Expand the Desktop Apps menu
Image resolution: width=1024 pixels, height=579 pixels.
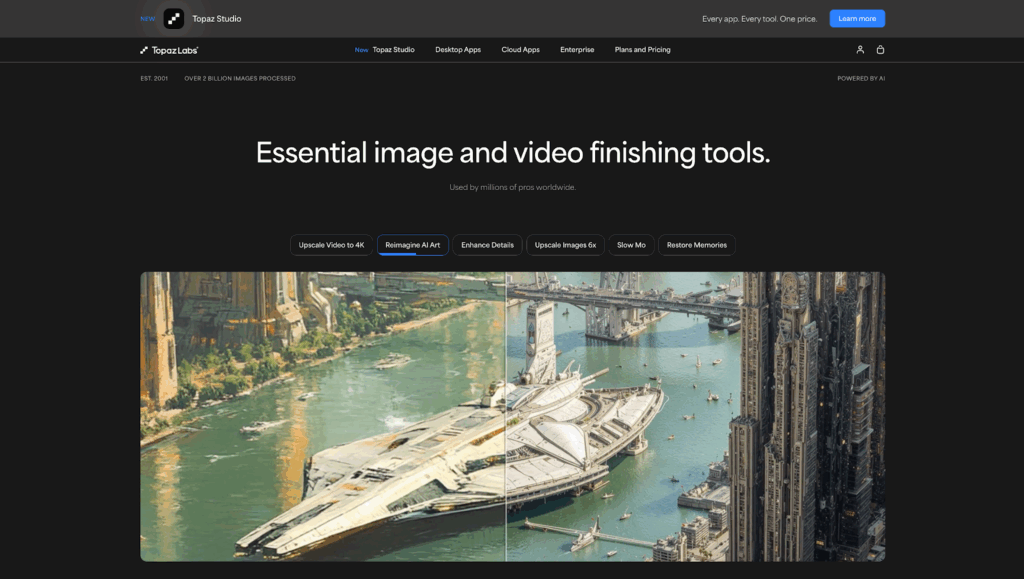click(x=458, y=50)
